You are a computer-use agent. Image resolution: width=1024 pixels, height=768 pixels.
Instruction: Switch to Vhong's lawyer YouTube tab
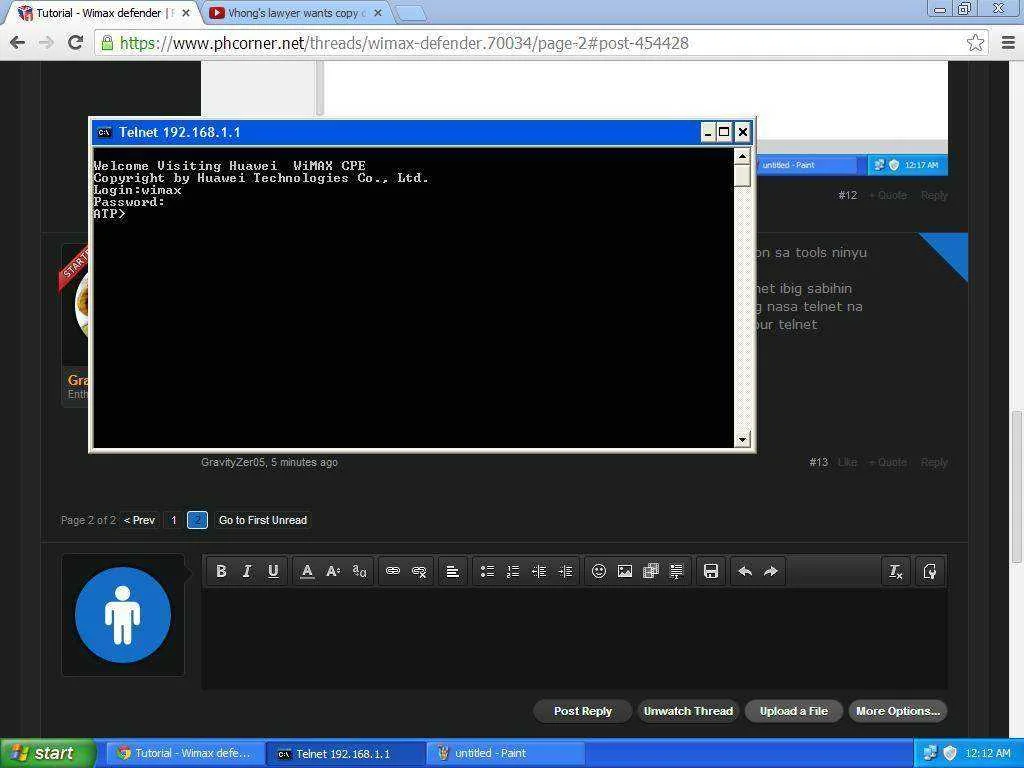click(x=294, y=13)
